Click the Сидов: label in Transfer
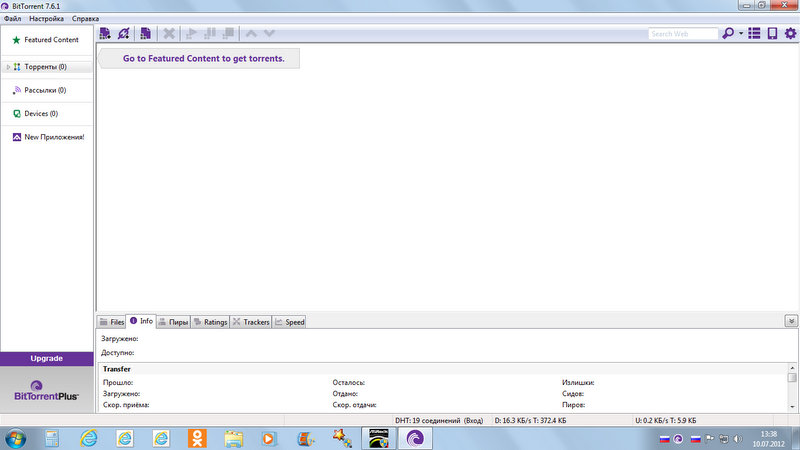800x450 pixels. coord(572,394)
